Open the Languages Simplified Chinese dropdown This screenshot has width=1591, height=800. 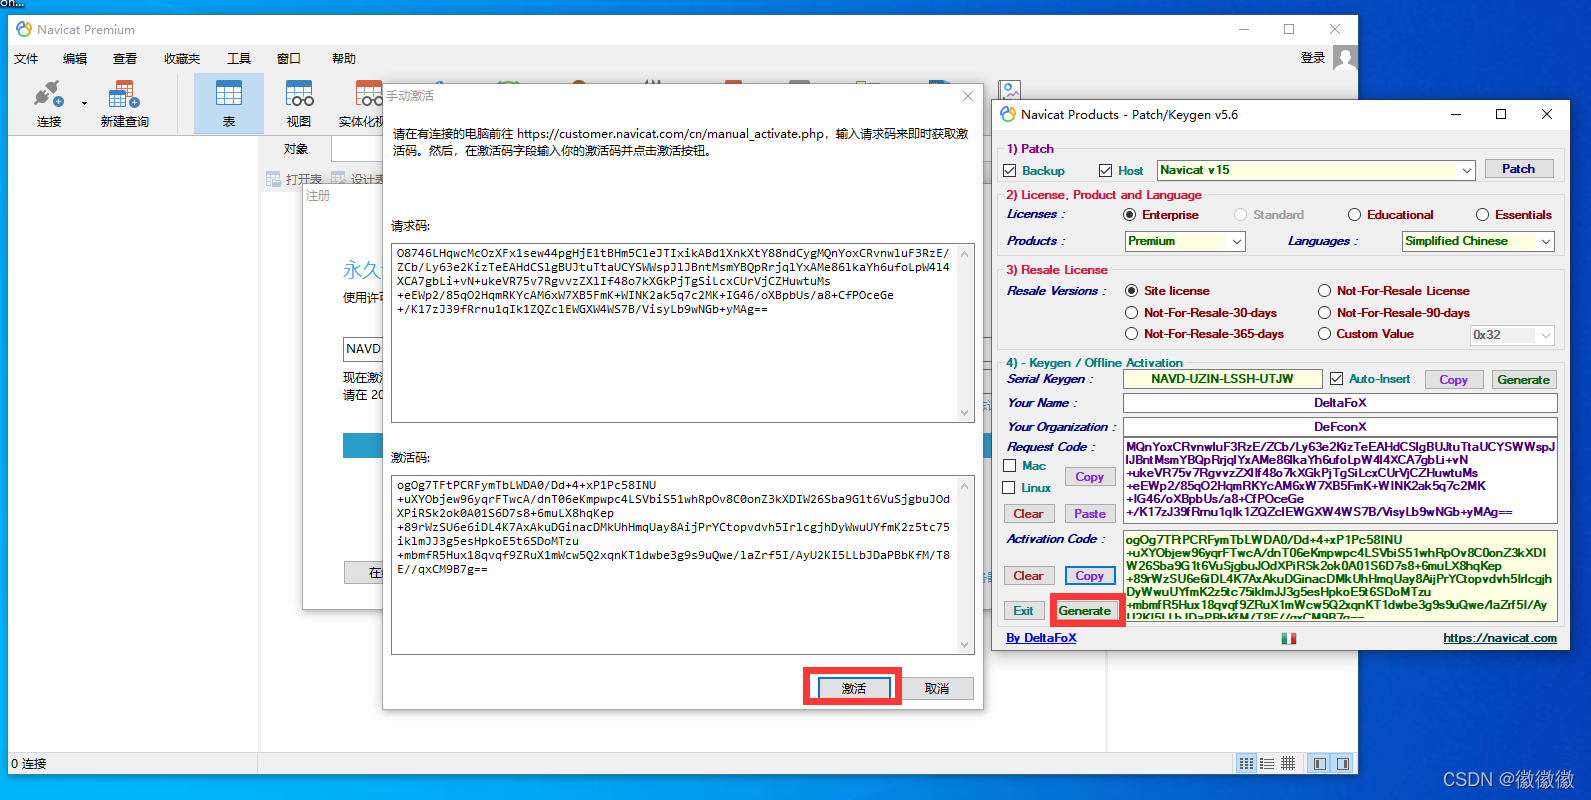click(1478, 241)
